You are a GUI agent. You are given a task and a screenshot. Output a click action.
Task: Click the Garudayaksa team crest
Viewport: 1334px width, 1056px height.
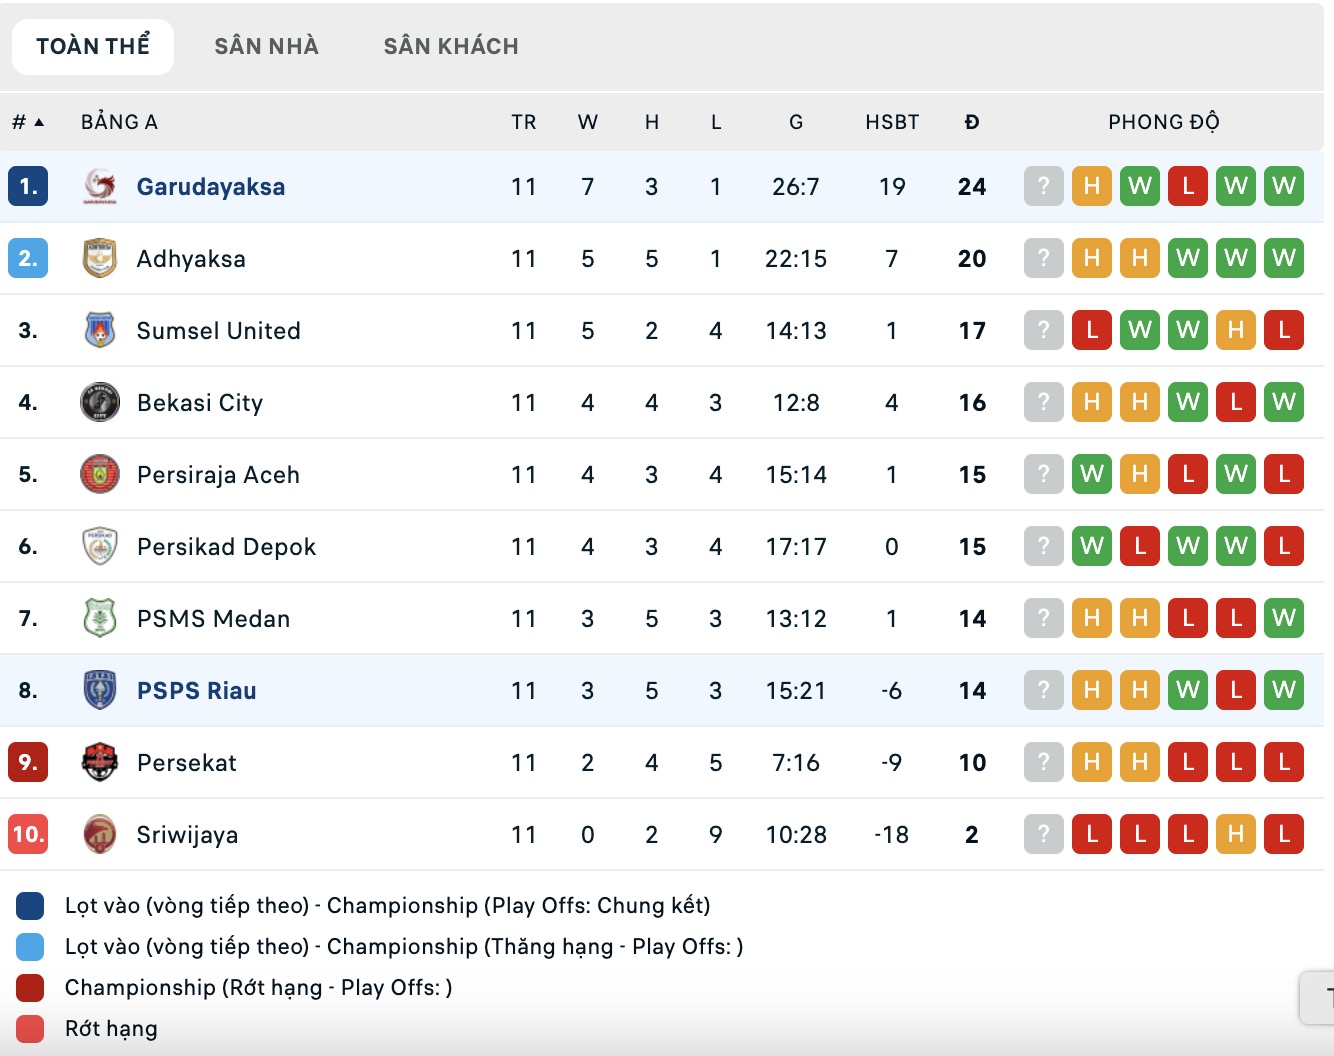[99, 186]
